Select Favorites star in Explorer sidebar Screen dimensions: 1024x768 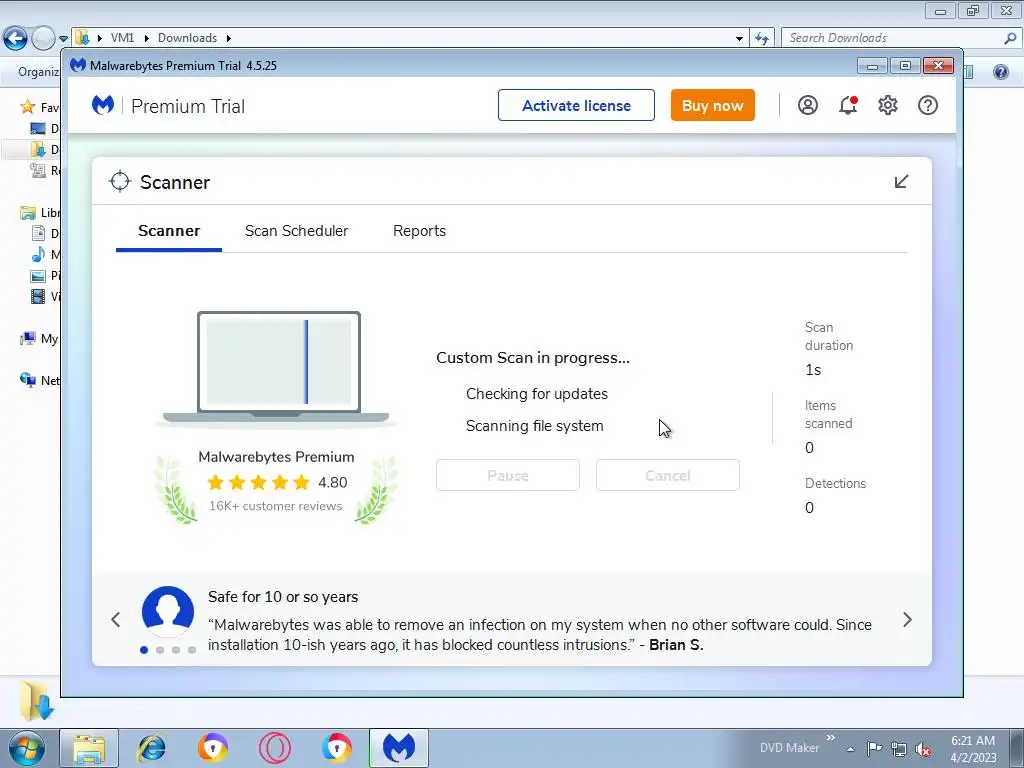point(27,106)
